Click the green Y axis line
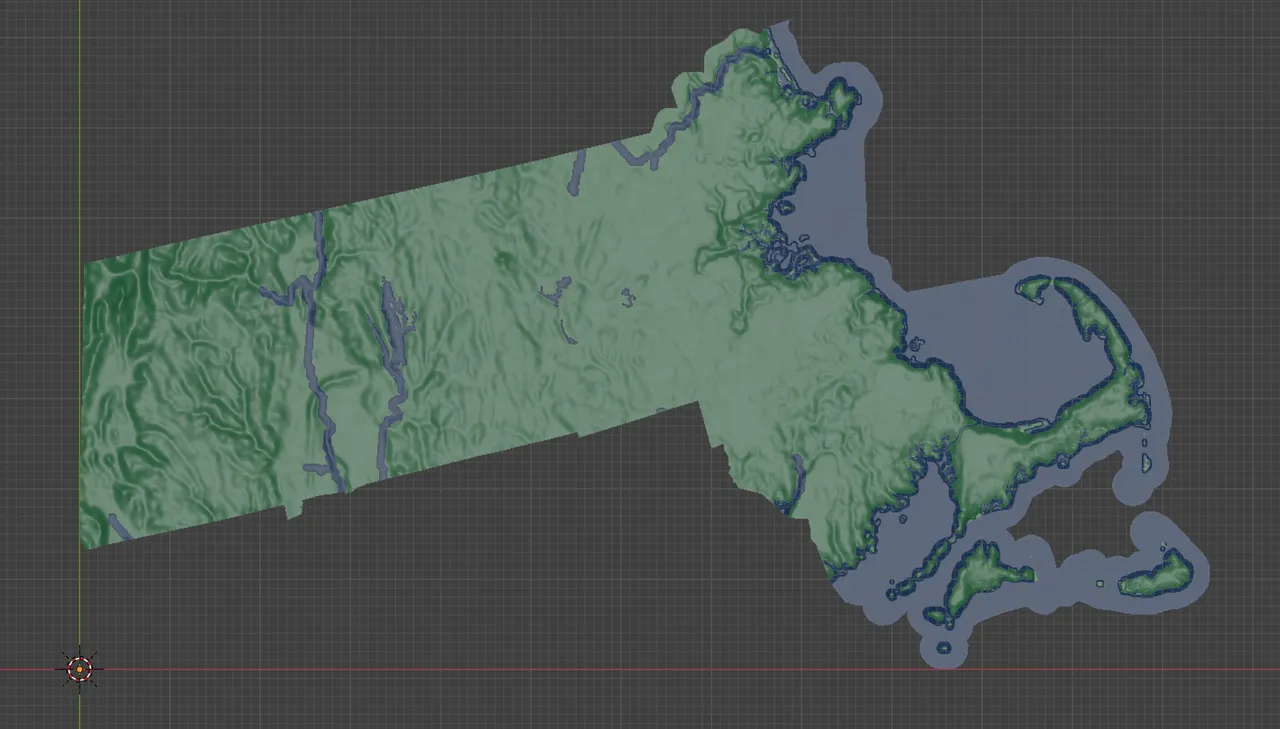 coord(78,300)
